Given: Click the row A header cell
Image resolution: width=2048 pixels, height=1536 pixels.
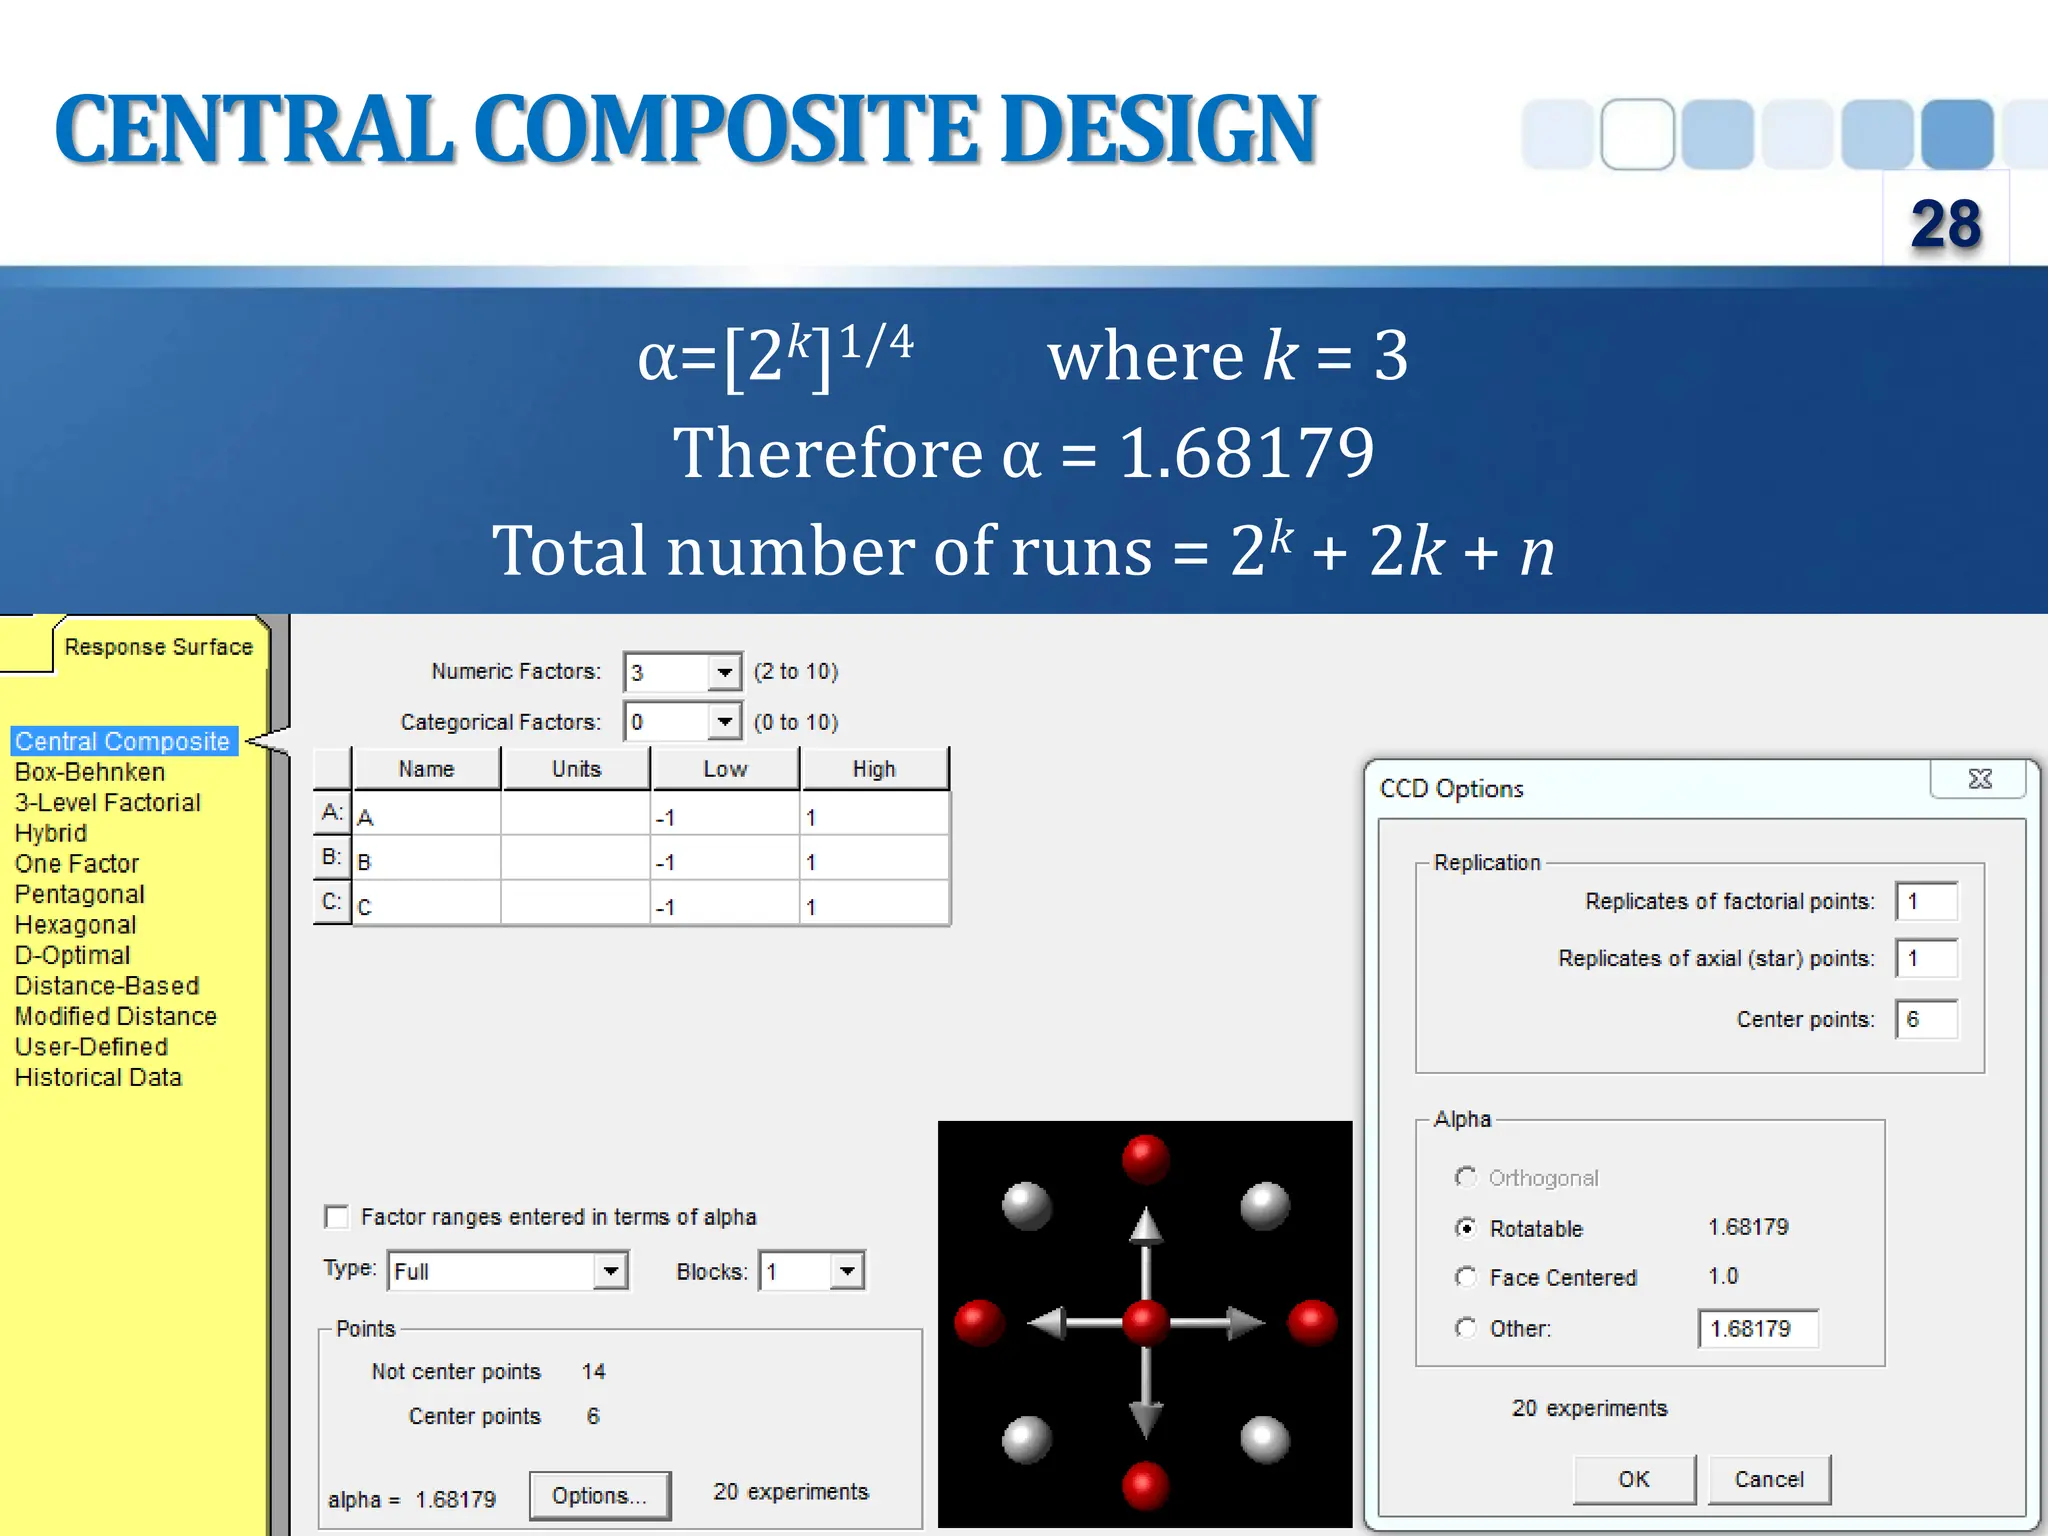Looking at the screenshot, I should click(332, 814).
